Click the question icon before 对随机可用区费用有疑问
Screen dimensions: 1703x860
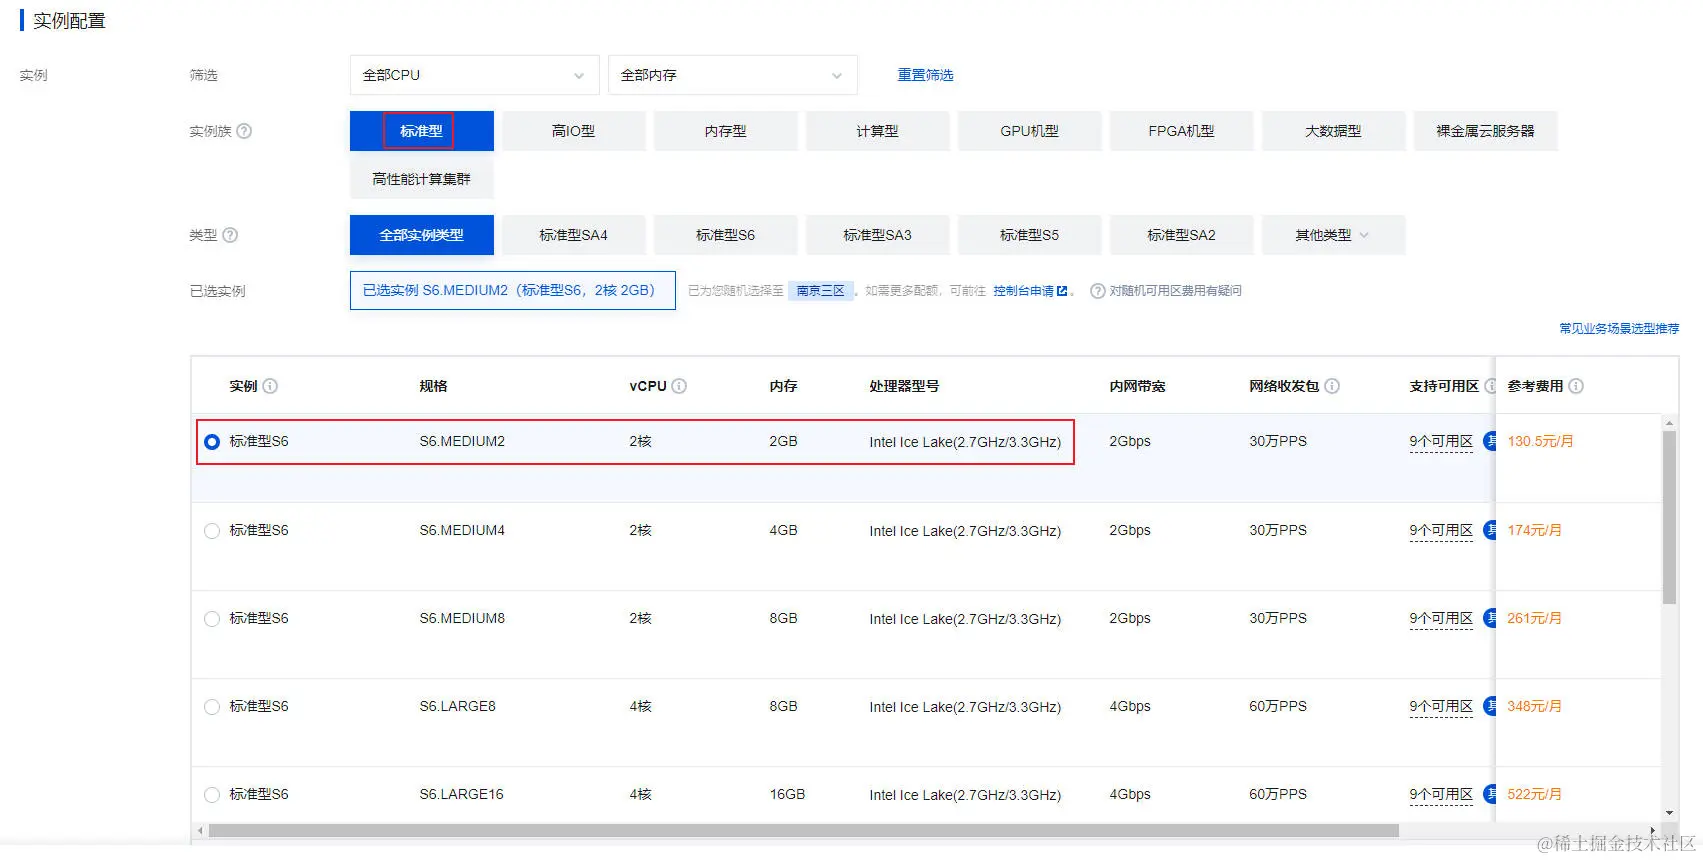(x=1098, y=291)
